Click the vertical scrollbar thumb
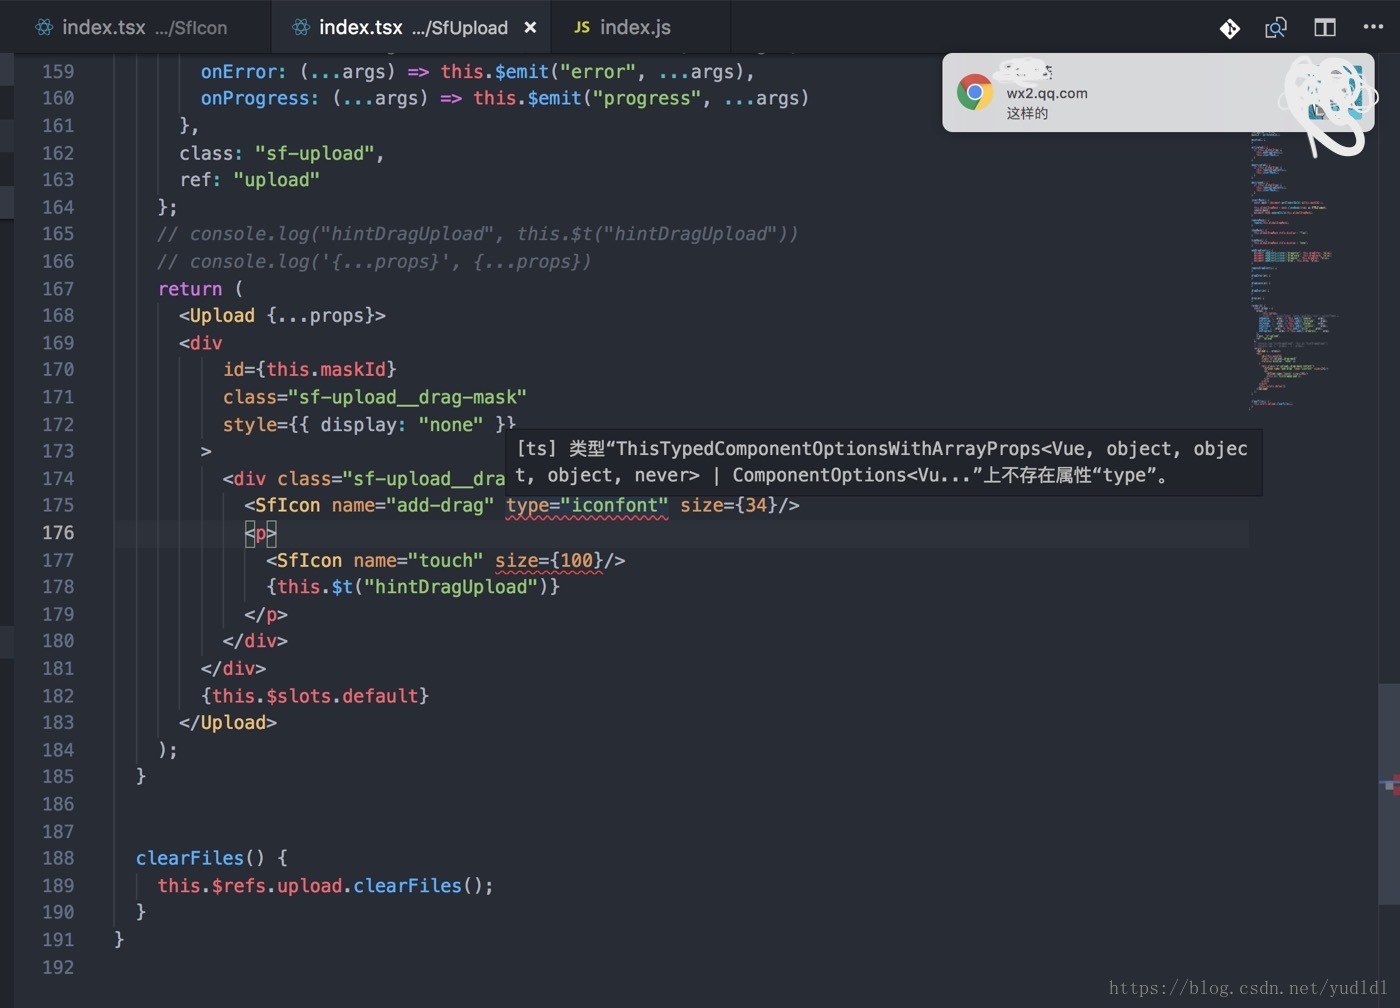The width and height of the screenshot is (1400, 1008). (x=1389, y=794)
